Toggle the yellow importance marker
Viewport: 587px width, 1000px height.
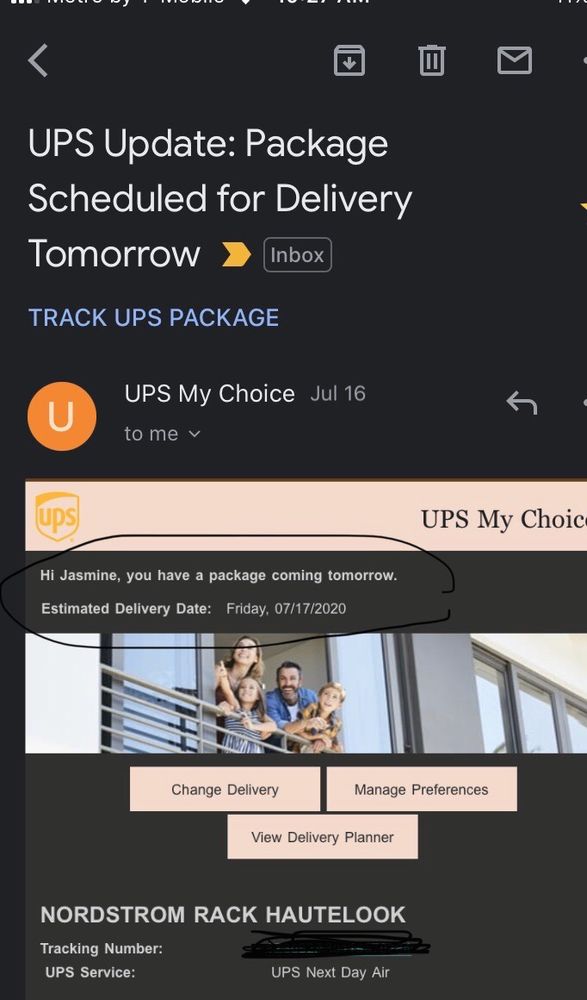click(236, 254)
